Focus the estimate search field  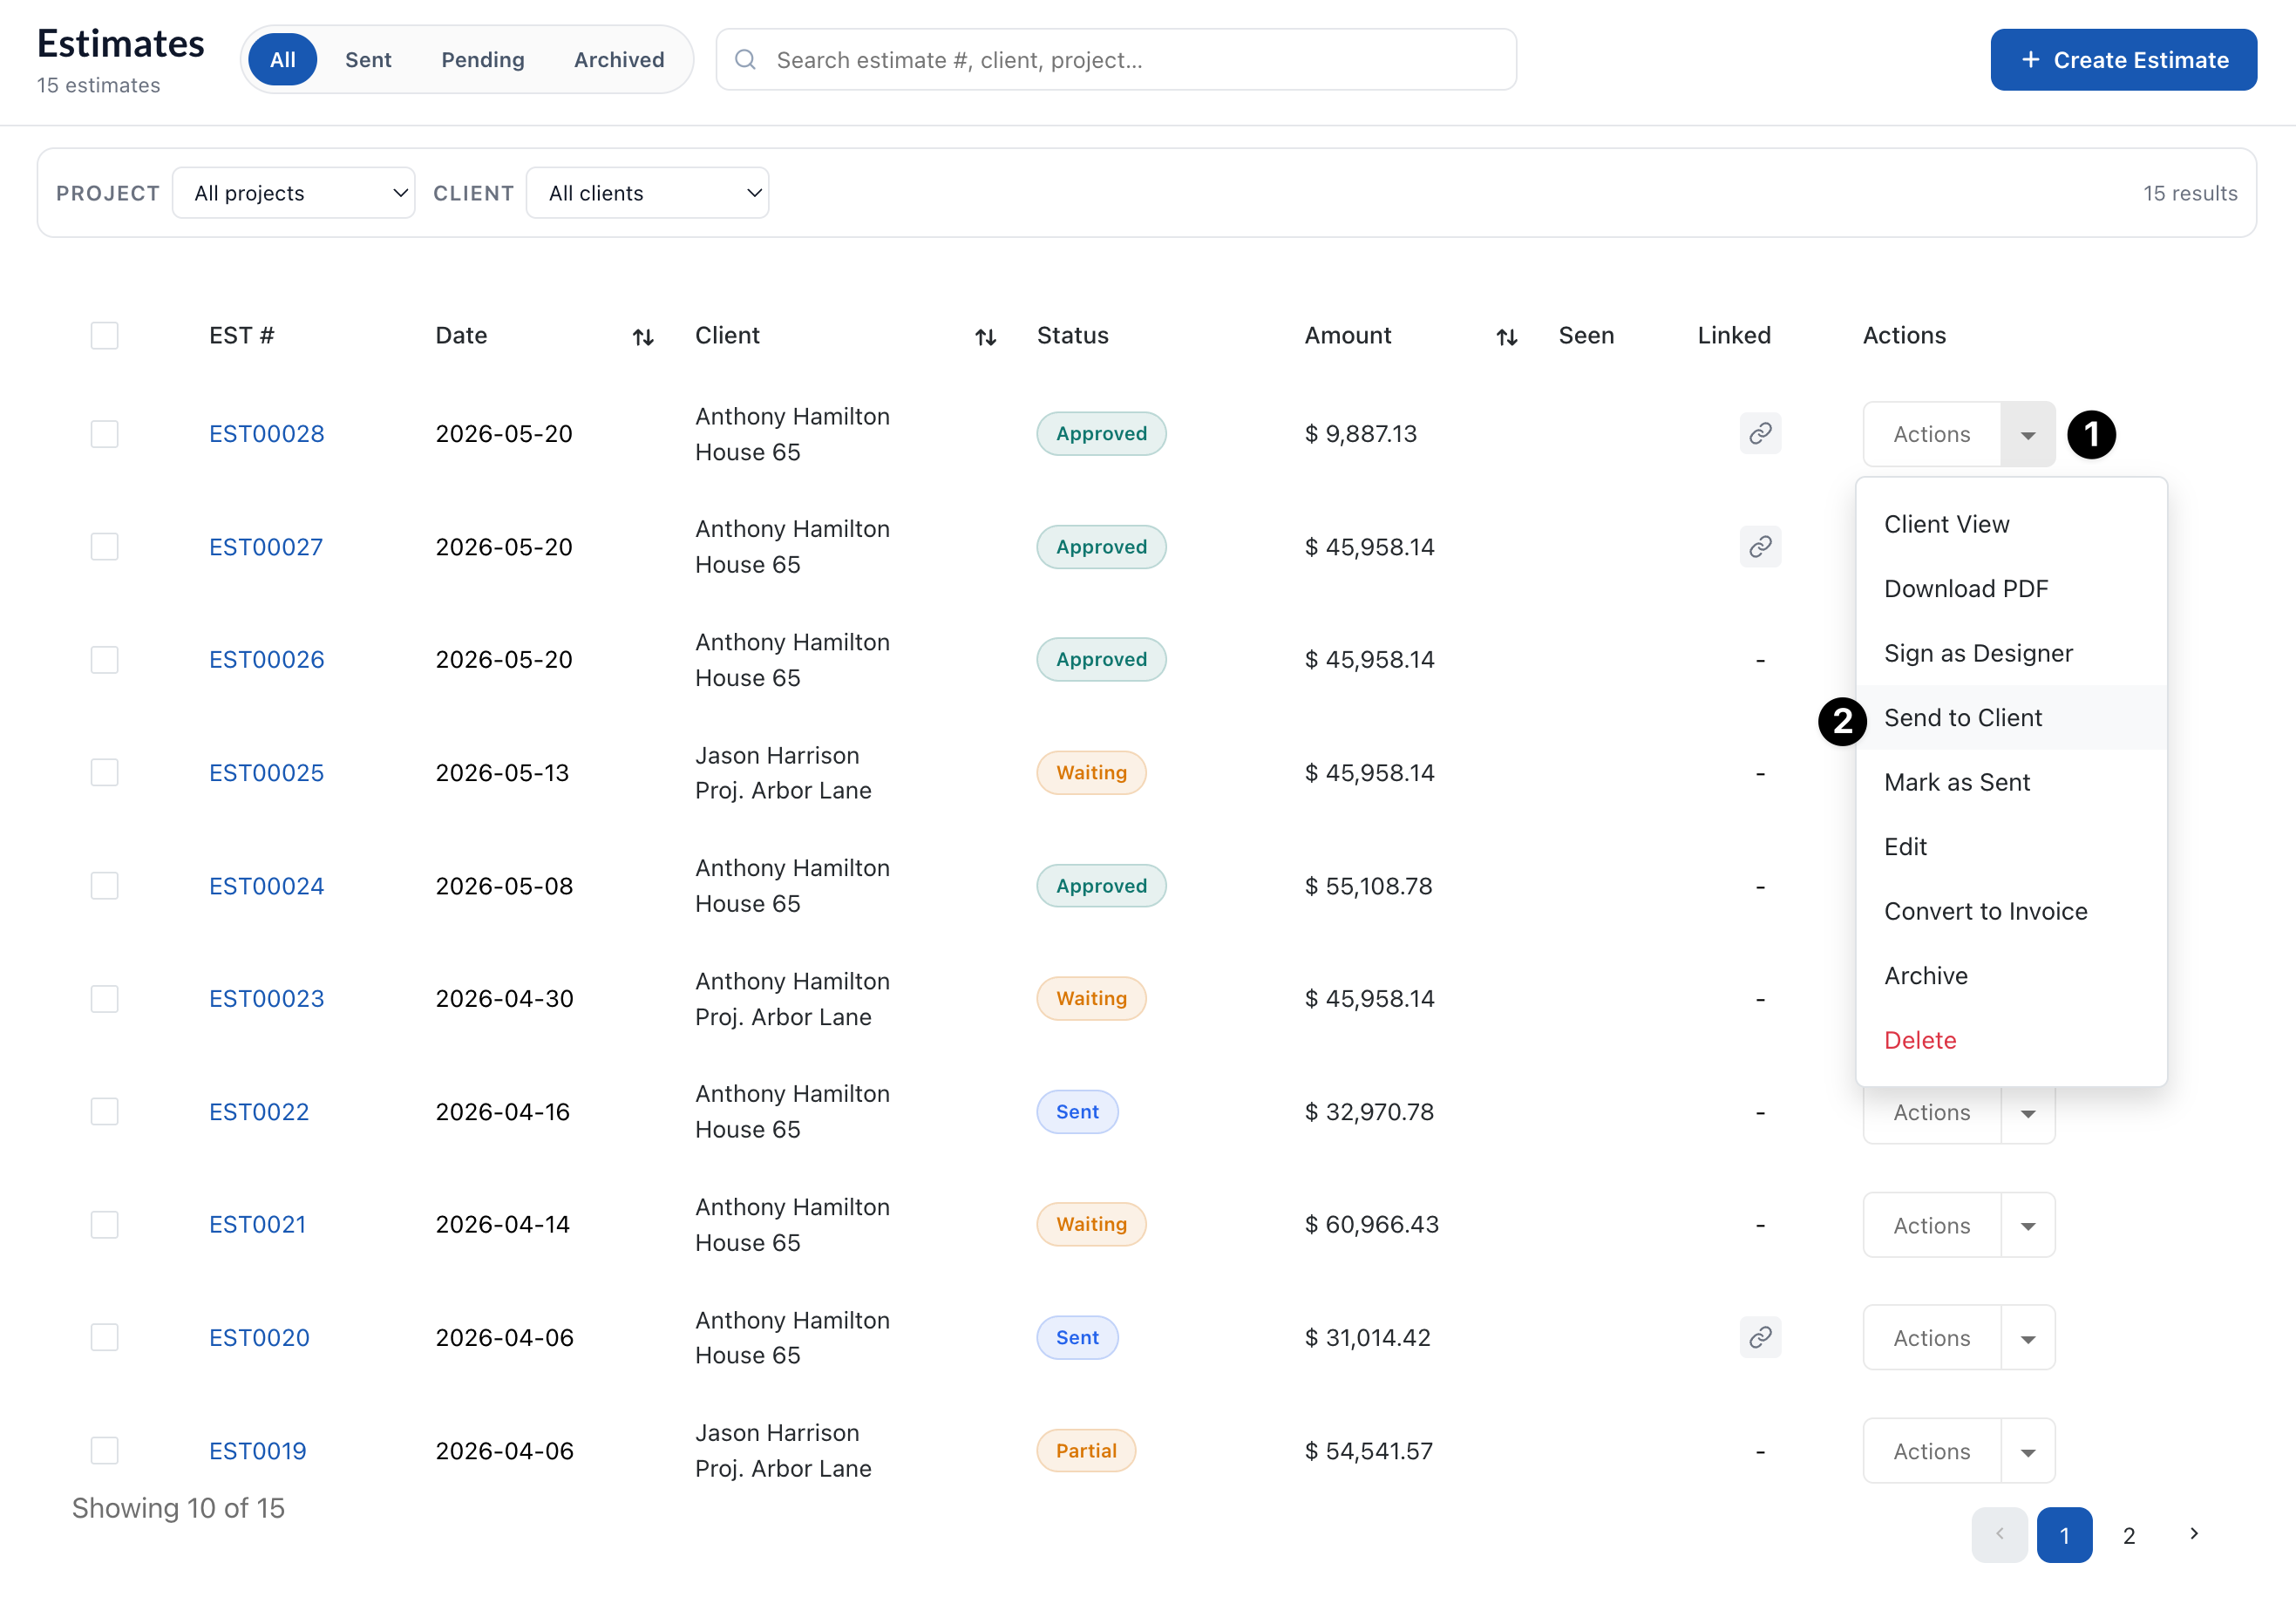tap(1116, 60)
